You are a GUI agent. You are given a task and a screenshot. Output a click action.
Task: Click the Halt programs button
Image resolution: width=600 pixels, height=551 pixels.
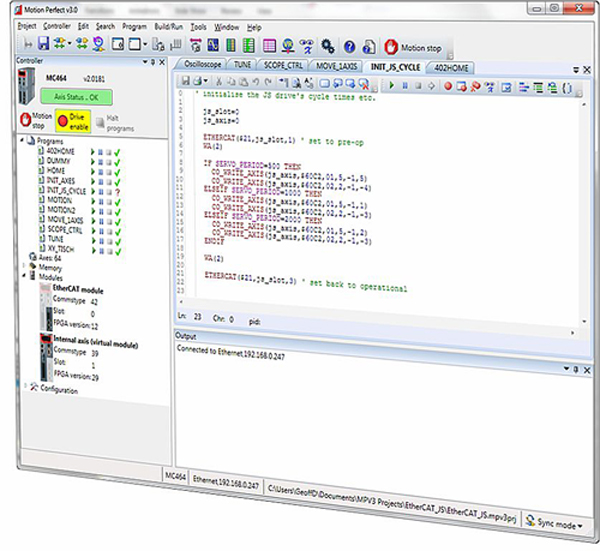(x=112, y=122)
